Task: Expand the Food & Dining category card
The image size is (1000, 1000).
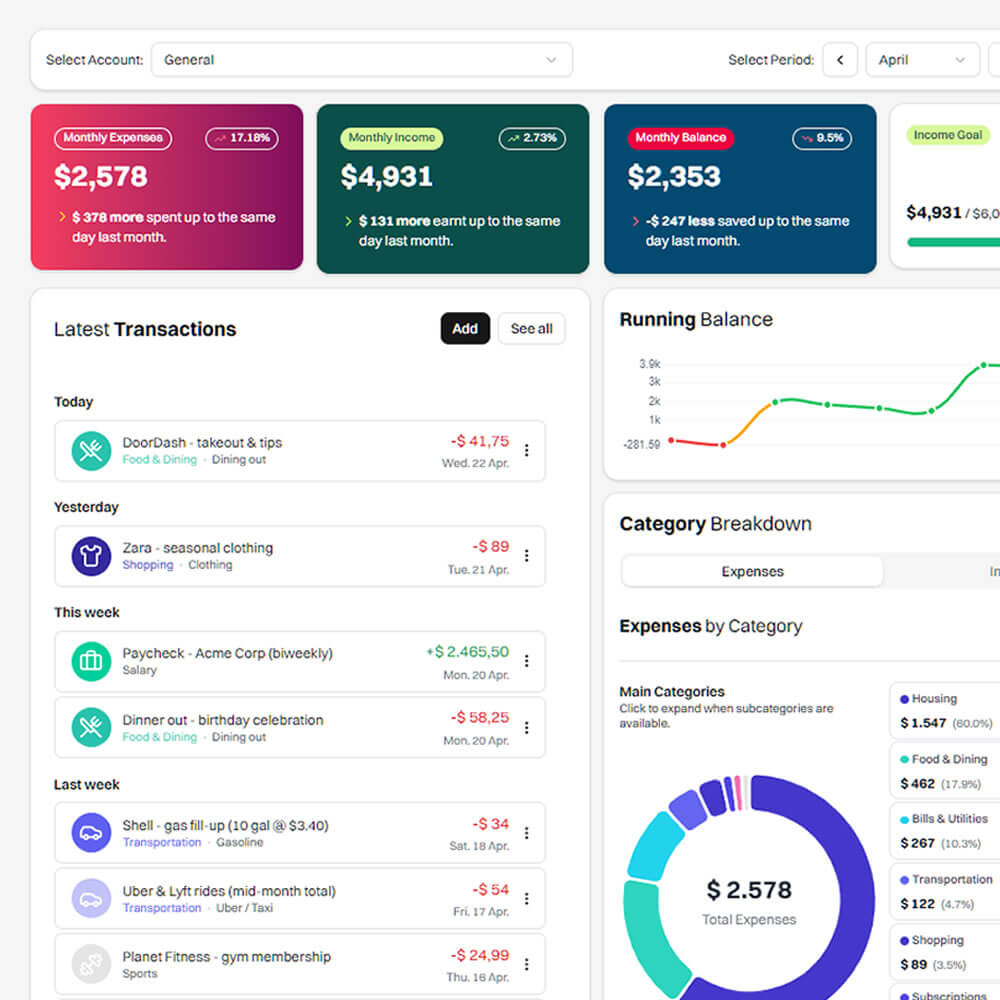Action: tap(945, 771)
